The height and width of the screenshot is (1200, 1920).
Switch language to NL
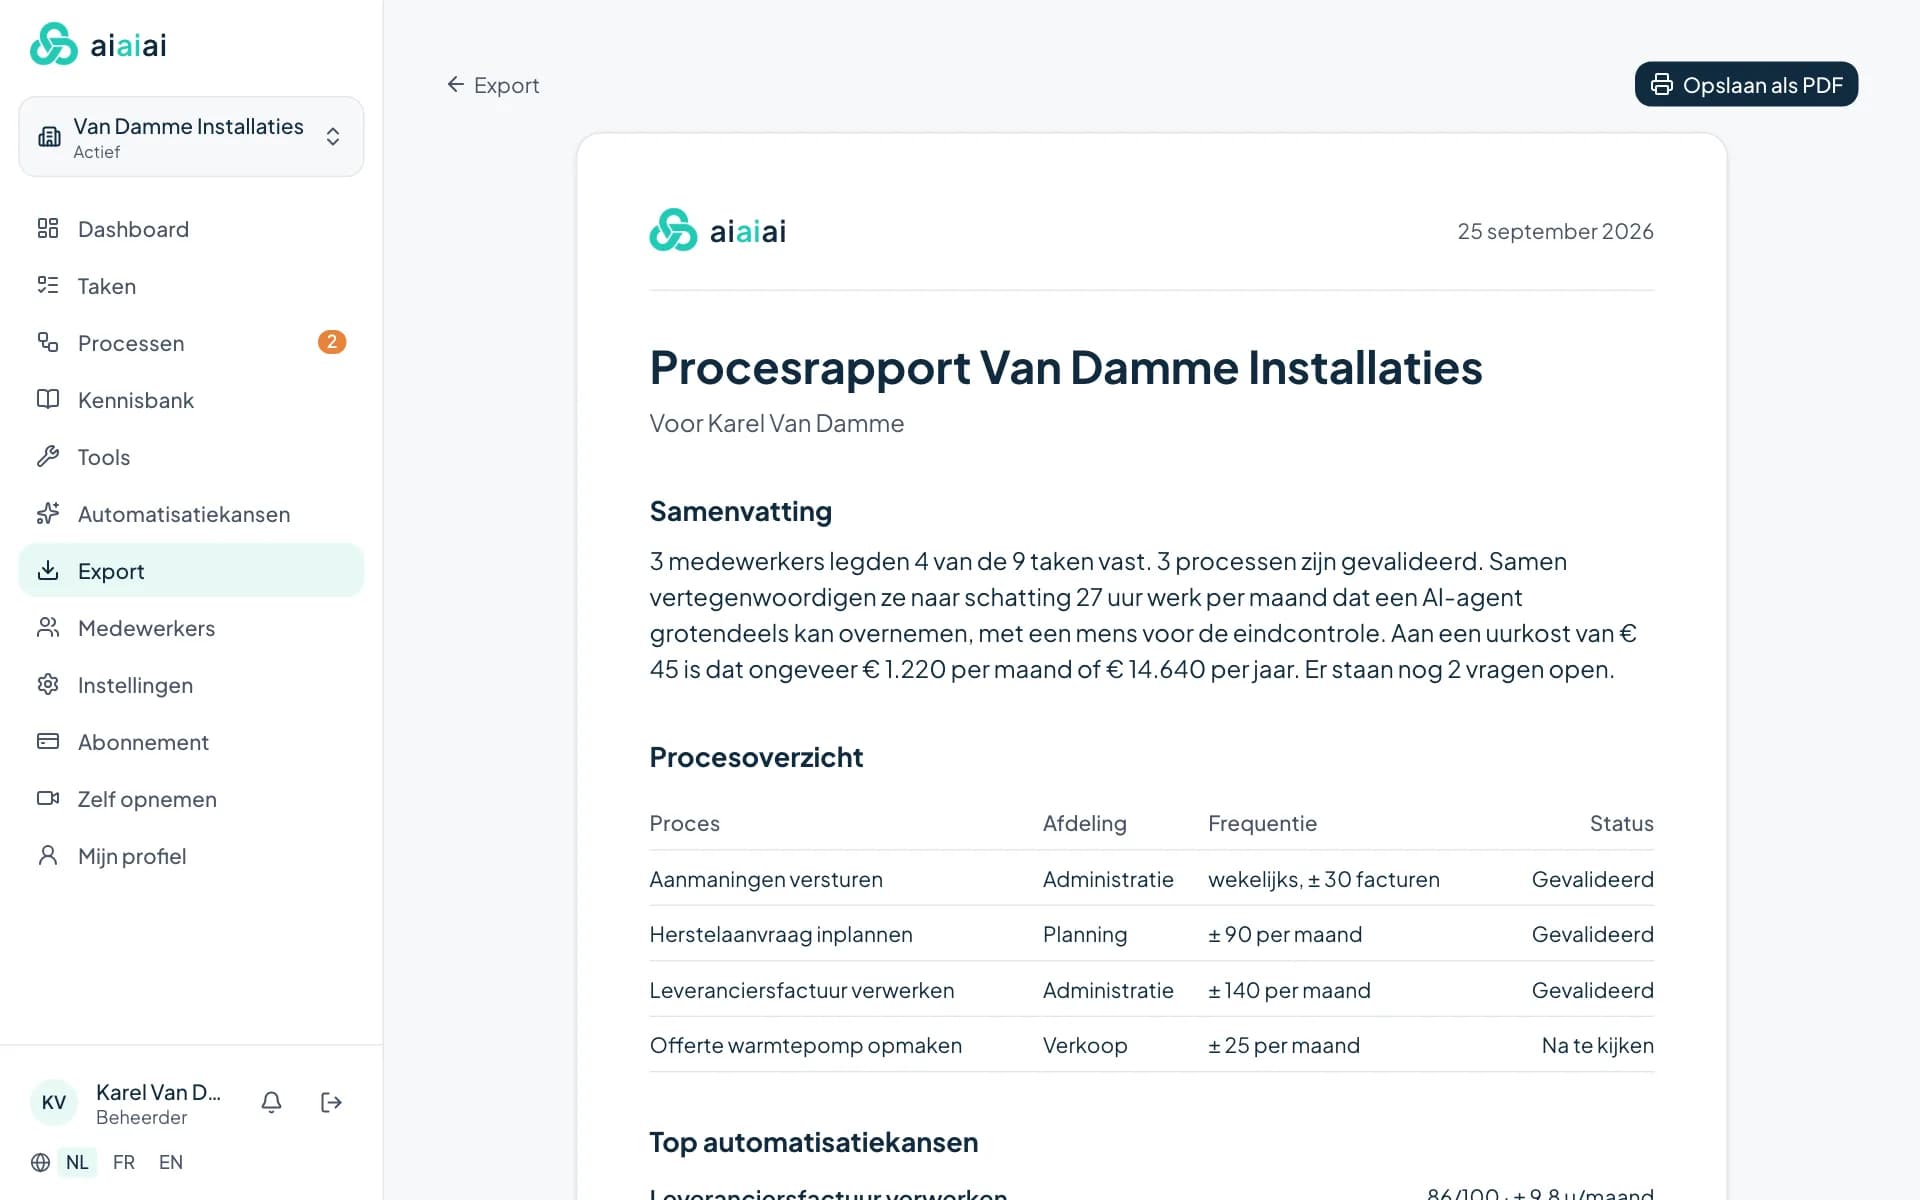click(x=77, y=1163)
